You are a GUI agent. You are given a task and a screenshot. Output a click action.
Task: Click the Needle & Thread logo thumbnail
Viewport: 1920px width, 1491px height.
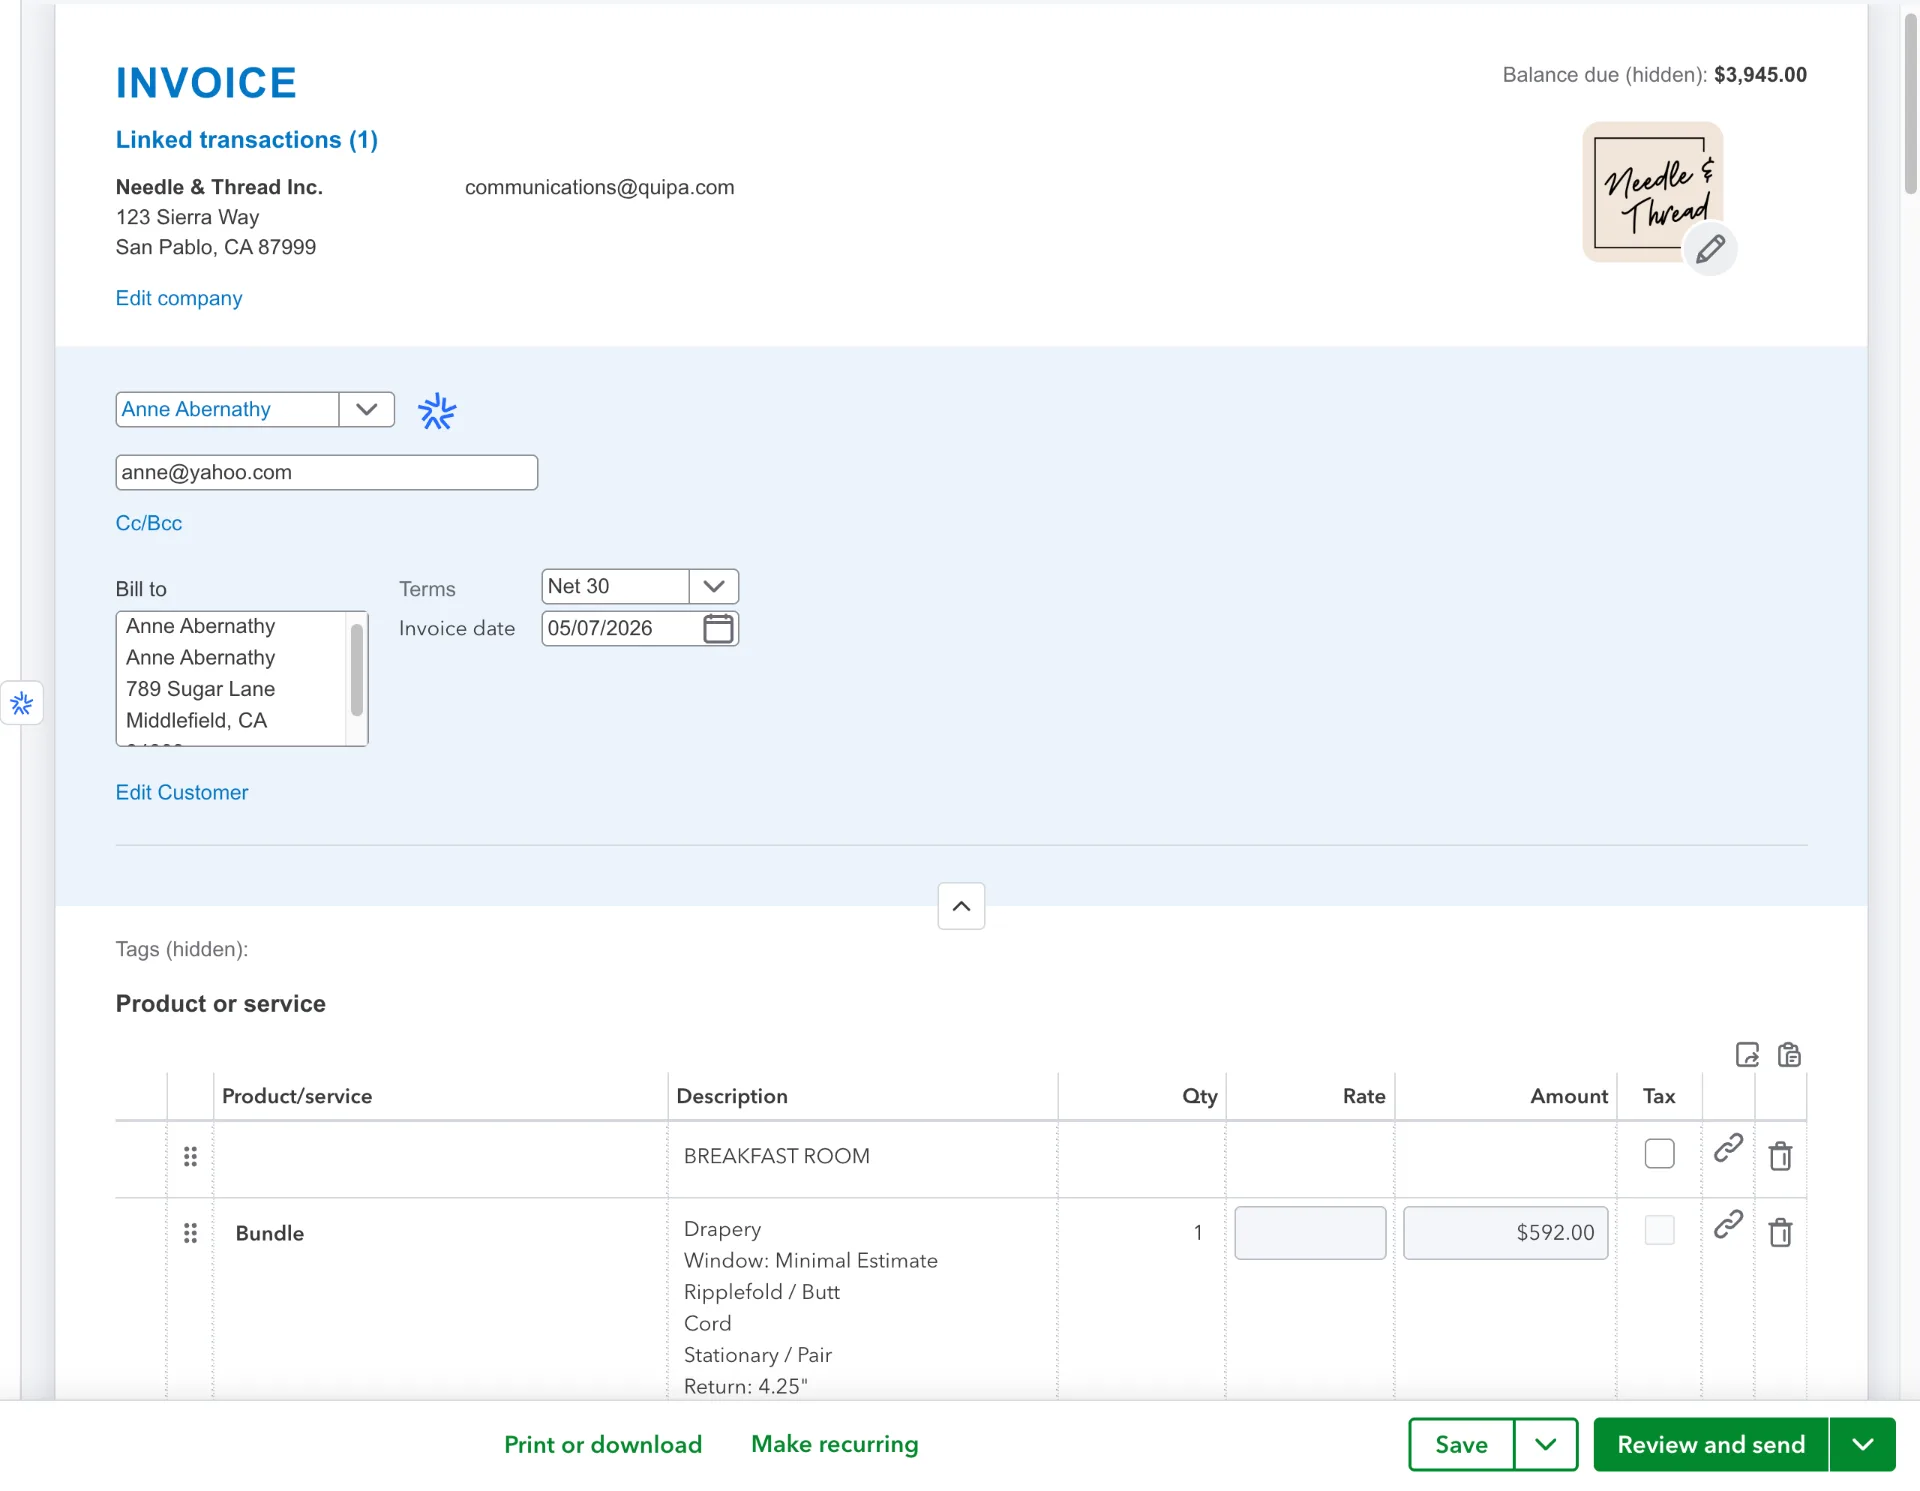pyautogui.click(x=1652, y=192)
